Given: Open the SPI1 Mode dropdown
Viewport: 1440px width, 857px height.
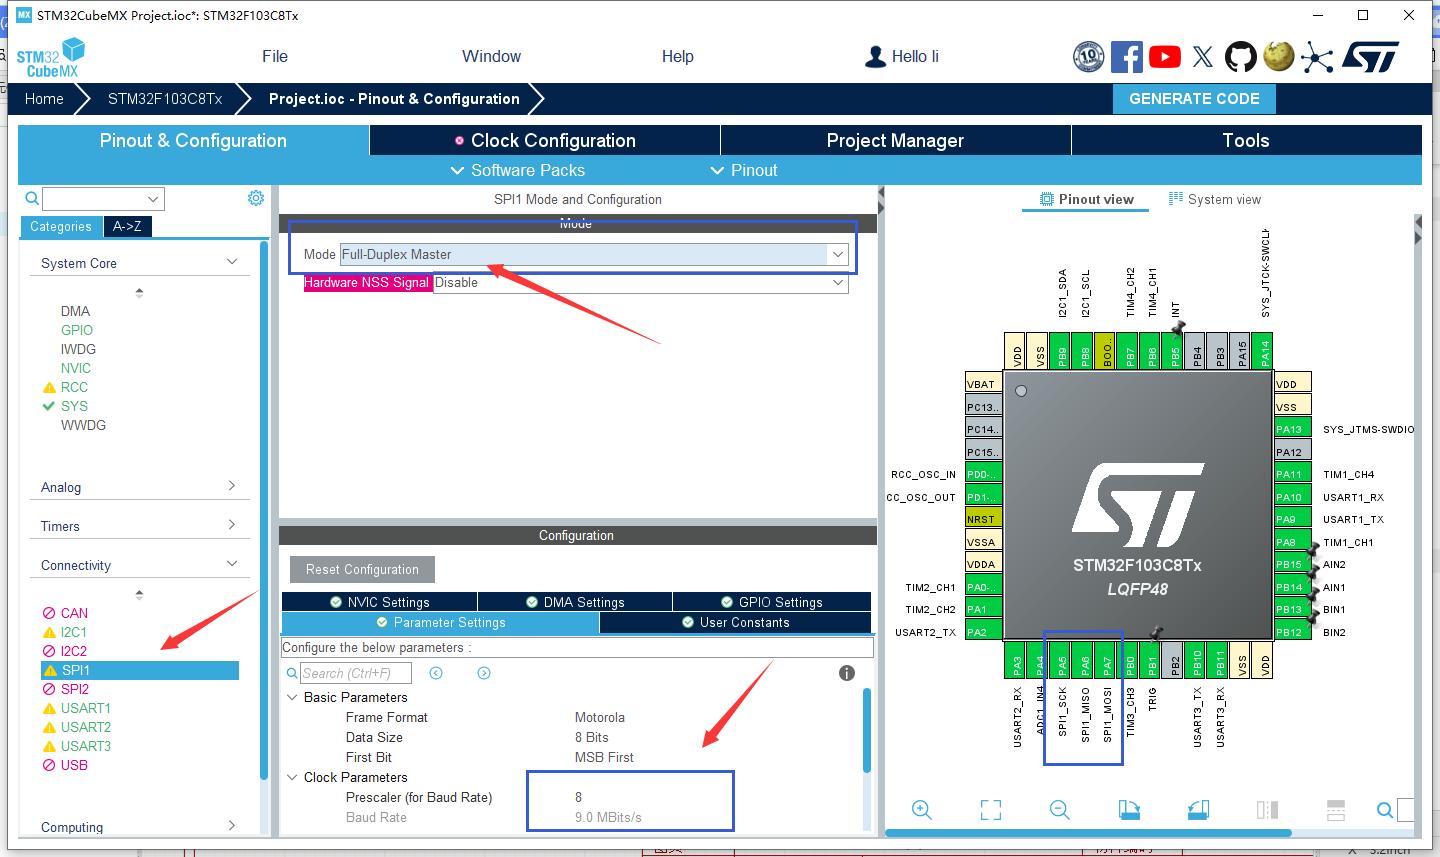Looking at the screenshot, I should pyautogui.click(x=594, y=254).
